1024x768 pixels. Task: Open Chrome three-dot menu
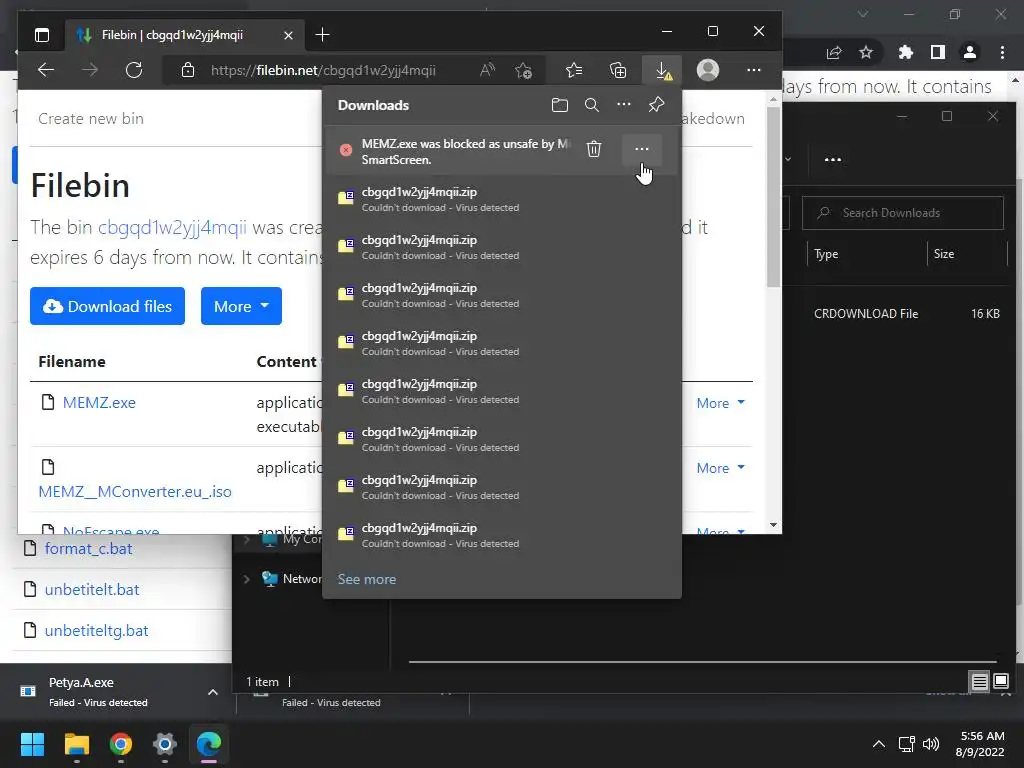point(1002,52)
